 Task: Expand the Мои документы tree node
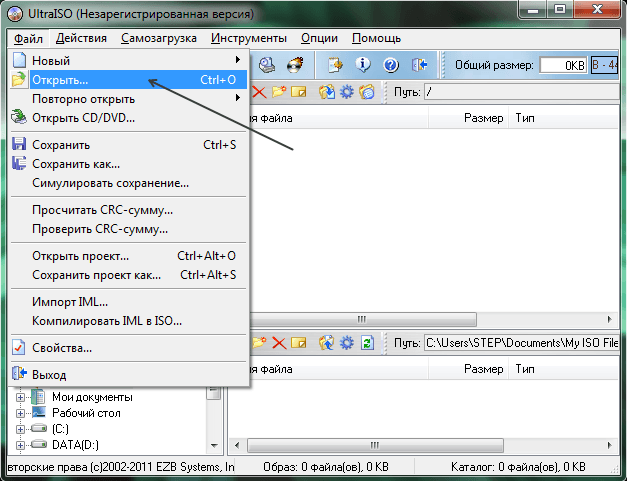coord(20,397)
